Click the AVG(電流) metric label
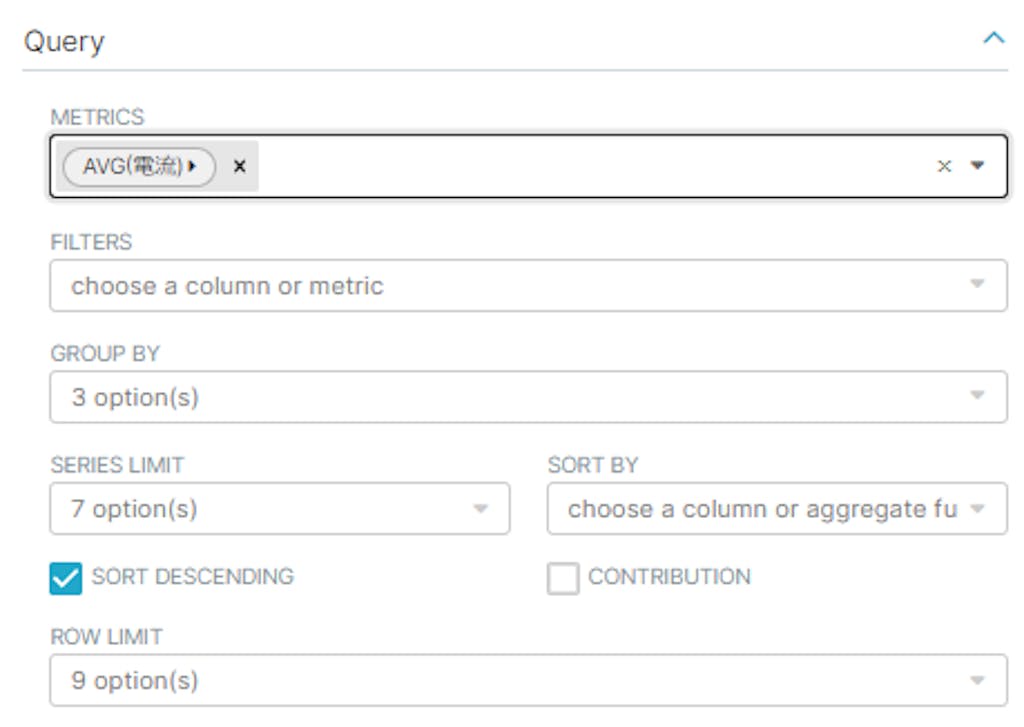This screenshot has width=1024, height=727. click(x=132, y=166)
